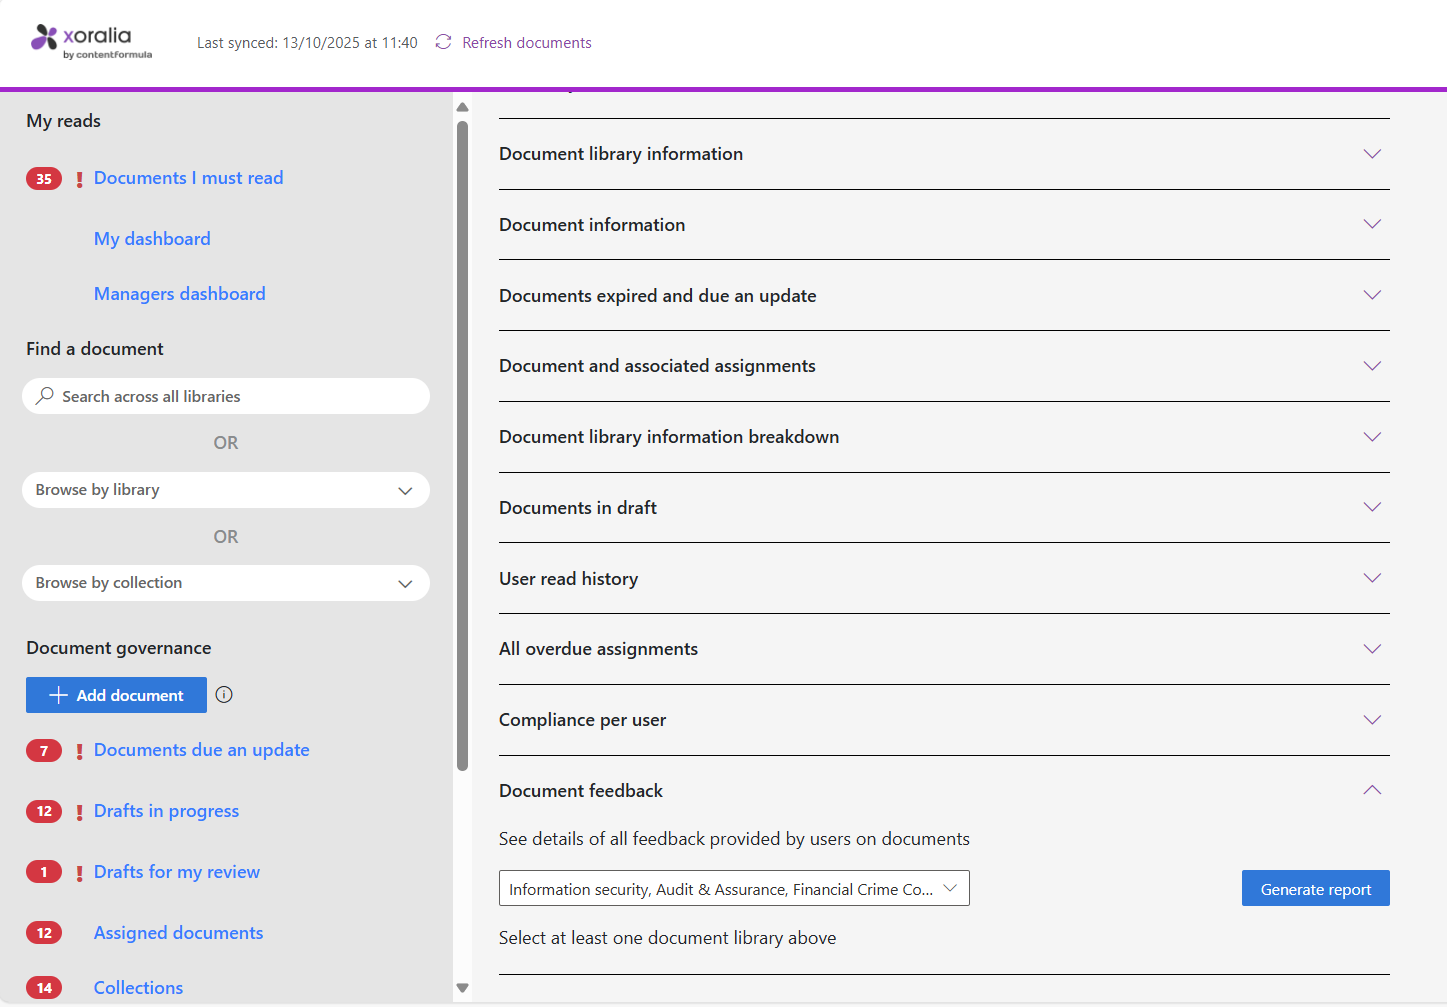Open the Browse by collection dropdown
Screen dimensions: 1447x1007
[x=226, y=583]
